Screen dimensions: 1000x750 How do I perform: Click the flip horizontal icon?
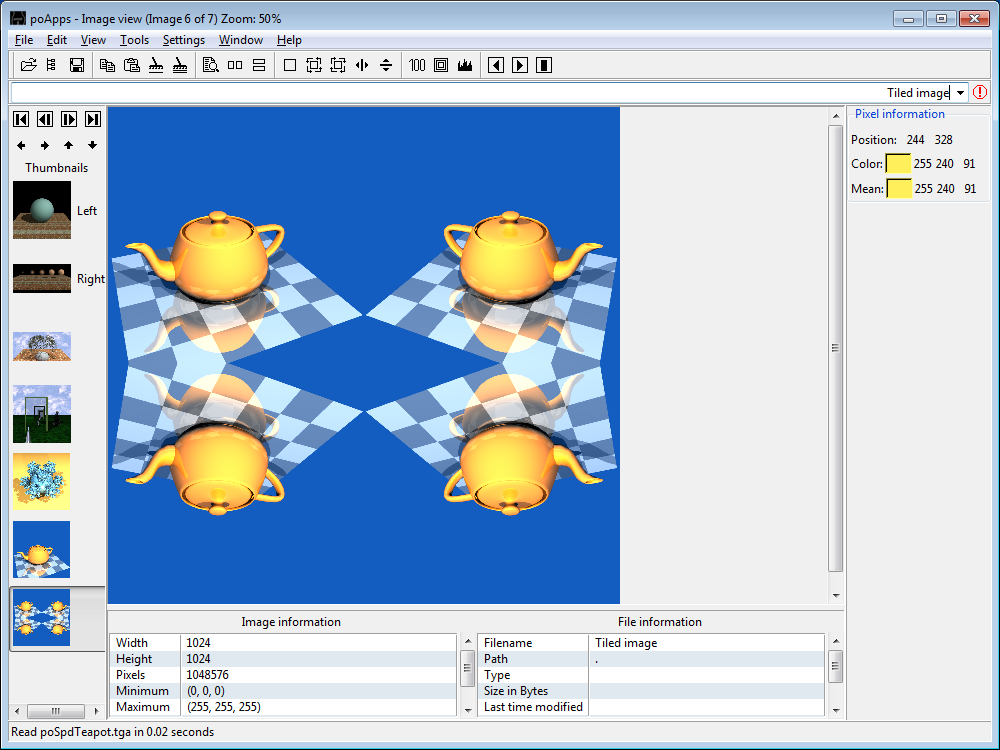(x=362, y=65)
